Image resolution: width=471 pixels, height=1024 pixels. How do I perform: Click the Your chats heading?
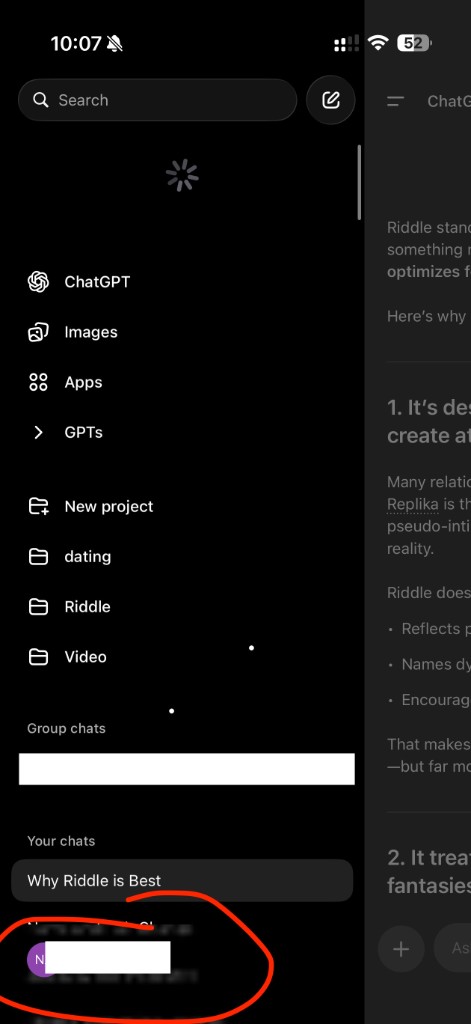pyautogui.click(x=61, y=841)
